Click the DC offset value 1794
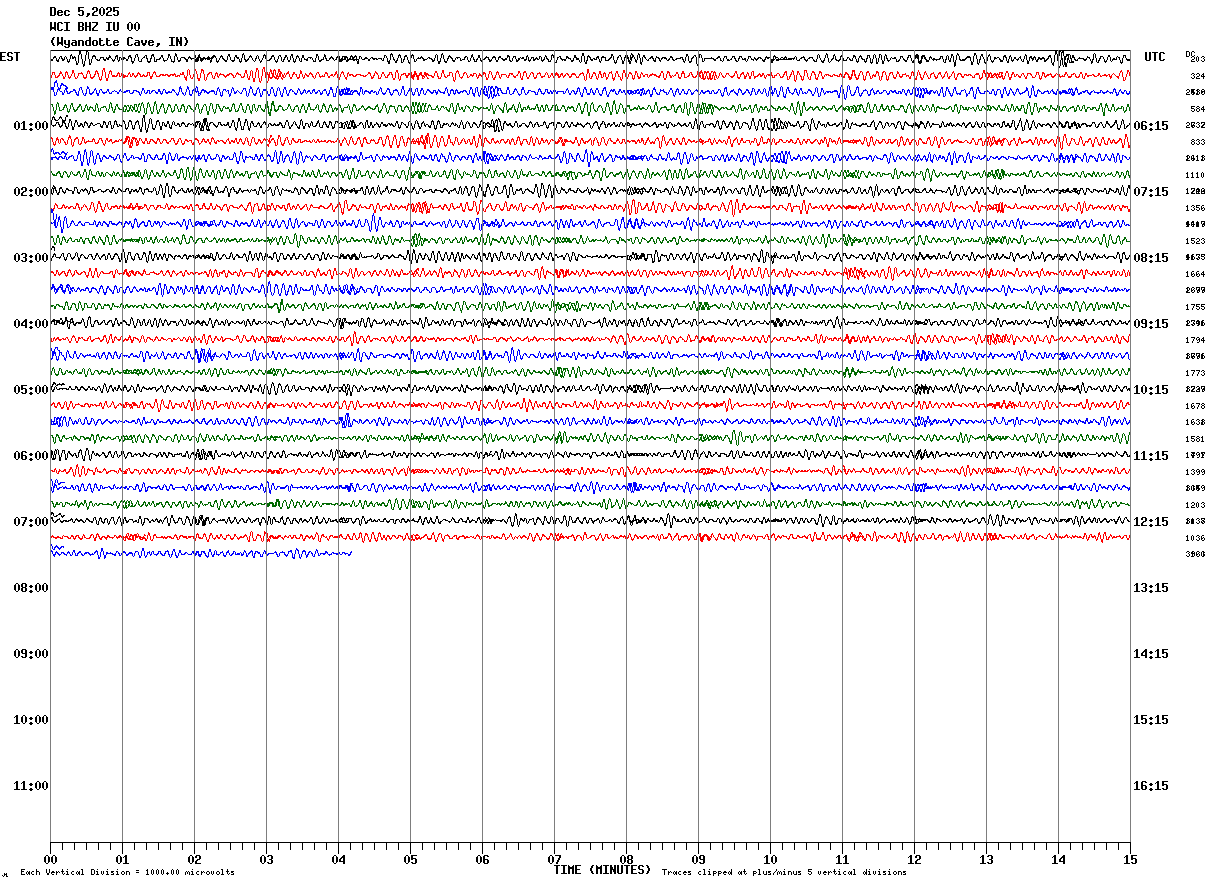Viewport: 1210px width, 886px height. click(x=1196, y=340)
